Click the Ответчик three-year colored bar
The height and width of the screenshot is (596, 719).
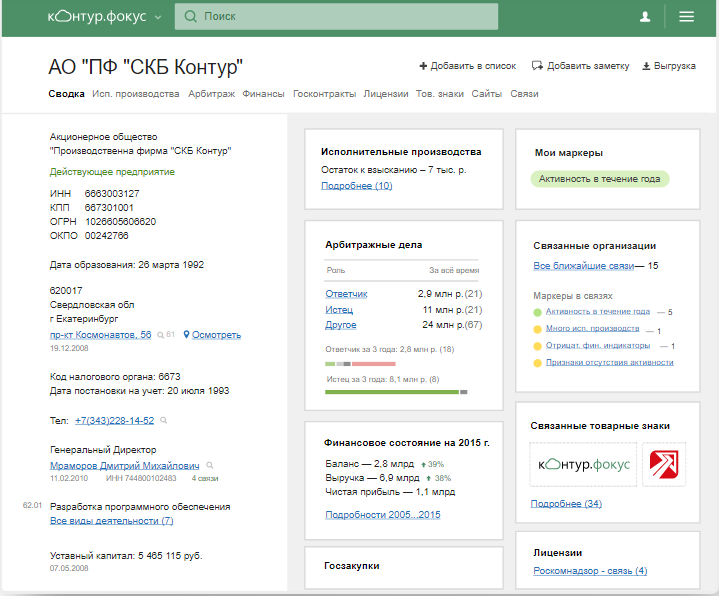360,364
